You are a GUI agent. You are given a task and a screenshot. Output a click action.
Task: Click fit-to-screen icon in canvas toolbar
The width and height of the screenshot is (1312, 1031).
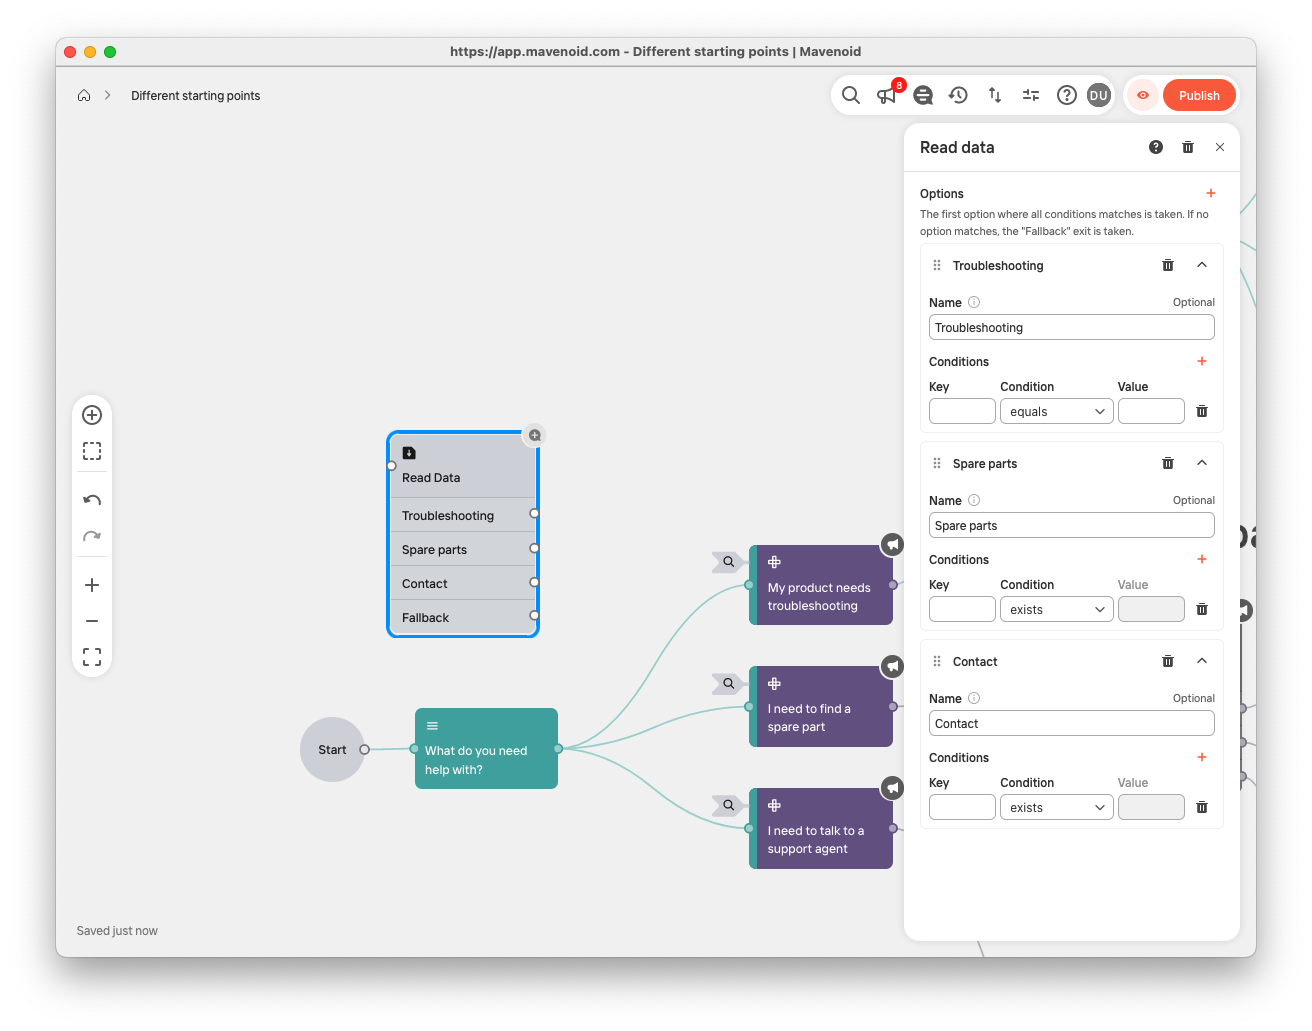(92, 657)
